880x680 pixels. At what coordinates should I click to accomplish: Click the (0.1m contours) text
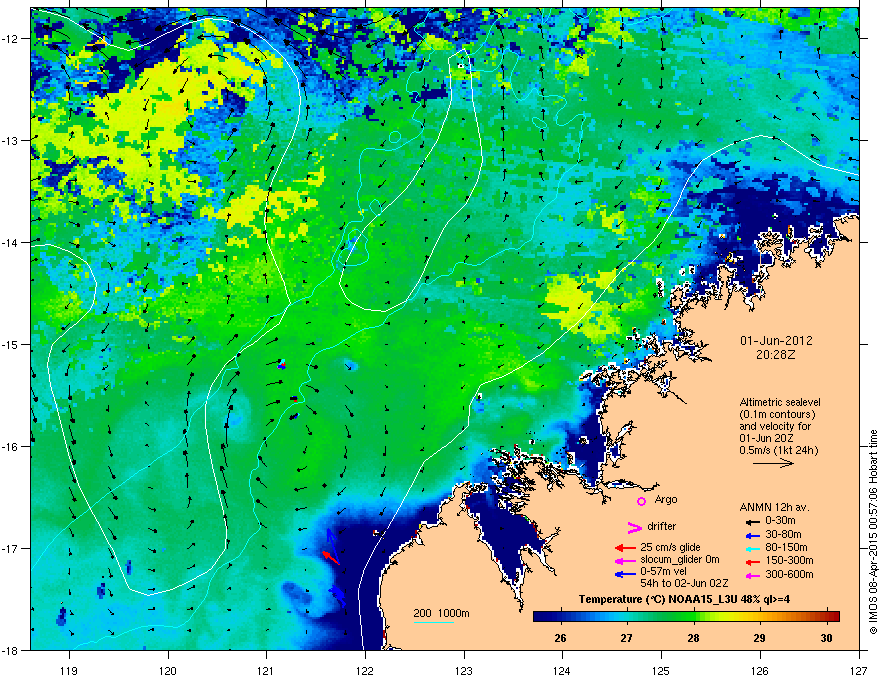pos(777,415)
